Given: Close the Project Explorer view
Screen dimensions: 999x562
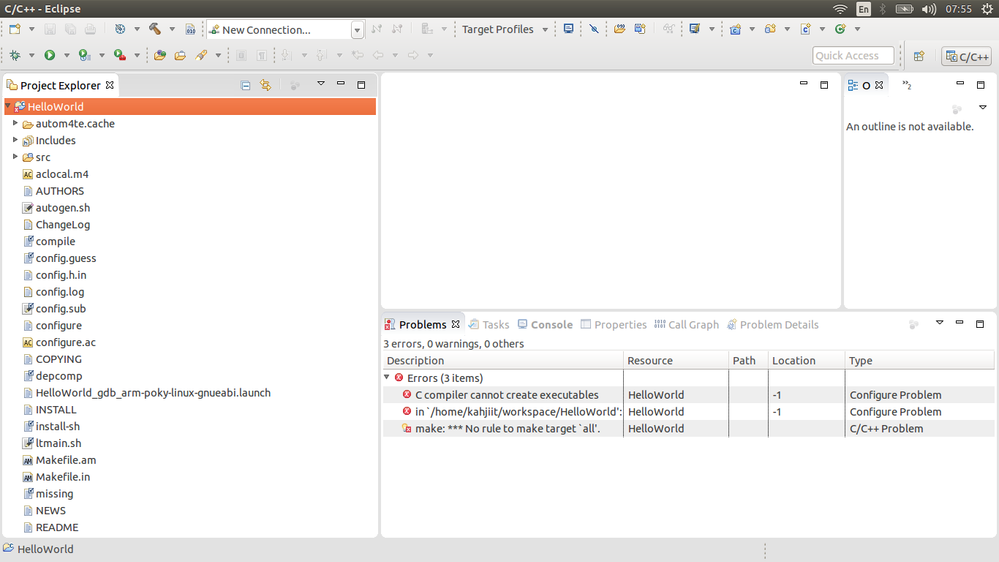Looking at the screenshot, I should pos(110,85).
